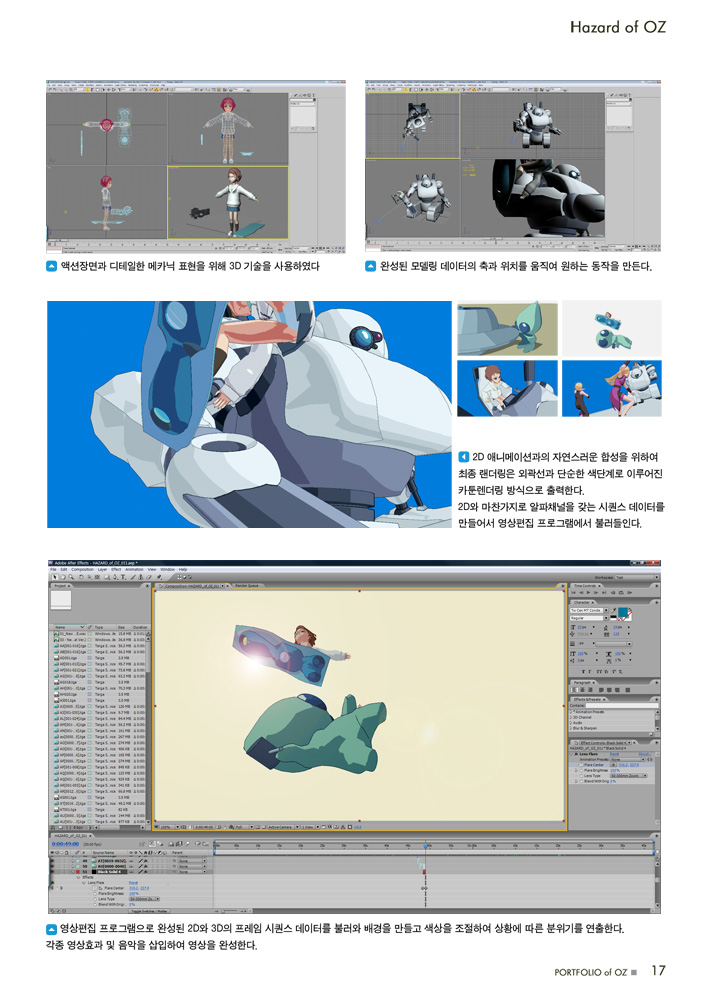Open the Workspace dropdown showing Text
704x1000 pixels.
(637, 577)
